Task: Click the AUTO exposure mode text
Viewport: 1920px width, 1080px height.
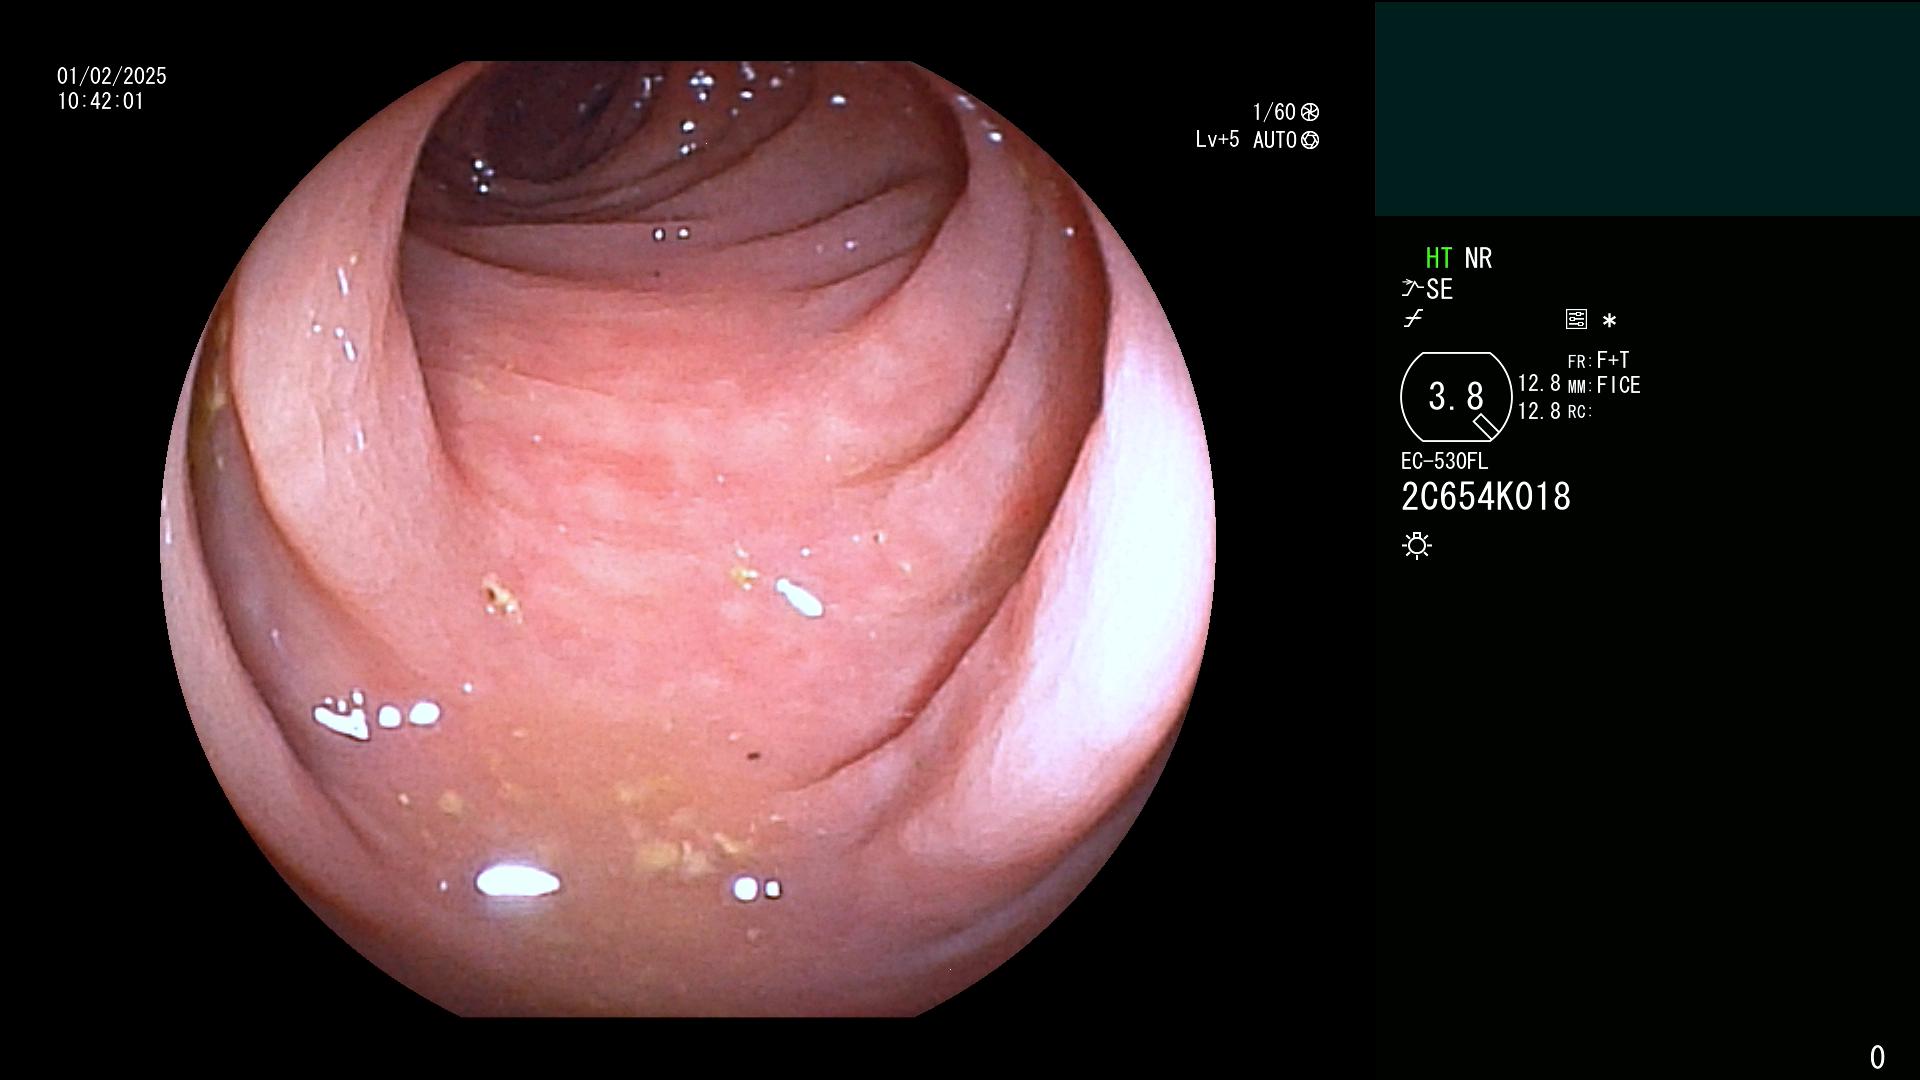Action: pos(1275,140)
